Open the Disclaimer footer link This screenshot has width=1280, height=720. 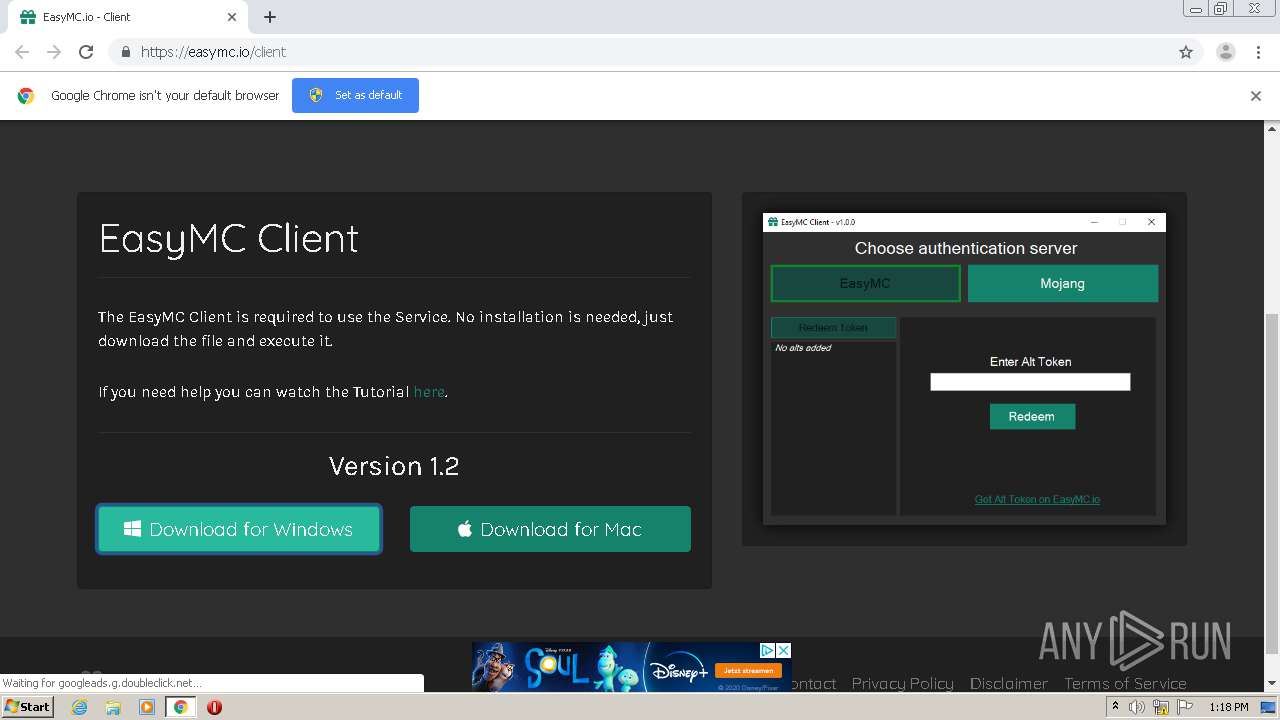click(x=1008, y=683)
